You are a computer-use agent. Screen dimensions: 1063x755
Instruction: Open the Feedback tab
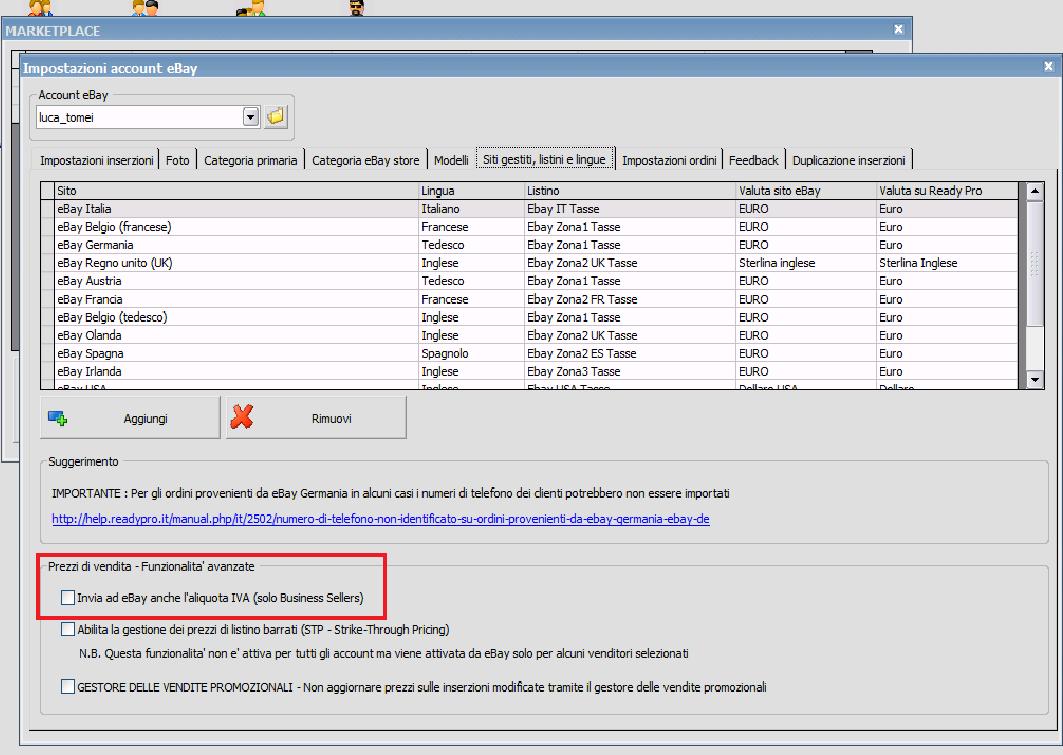[x=753, y=160]
